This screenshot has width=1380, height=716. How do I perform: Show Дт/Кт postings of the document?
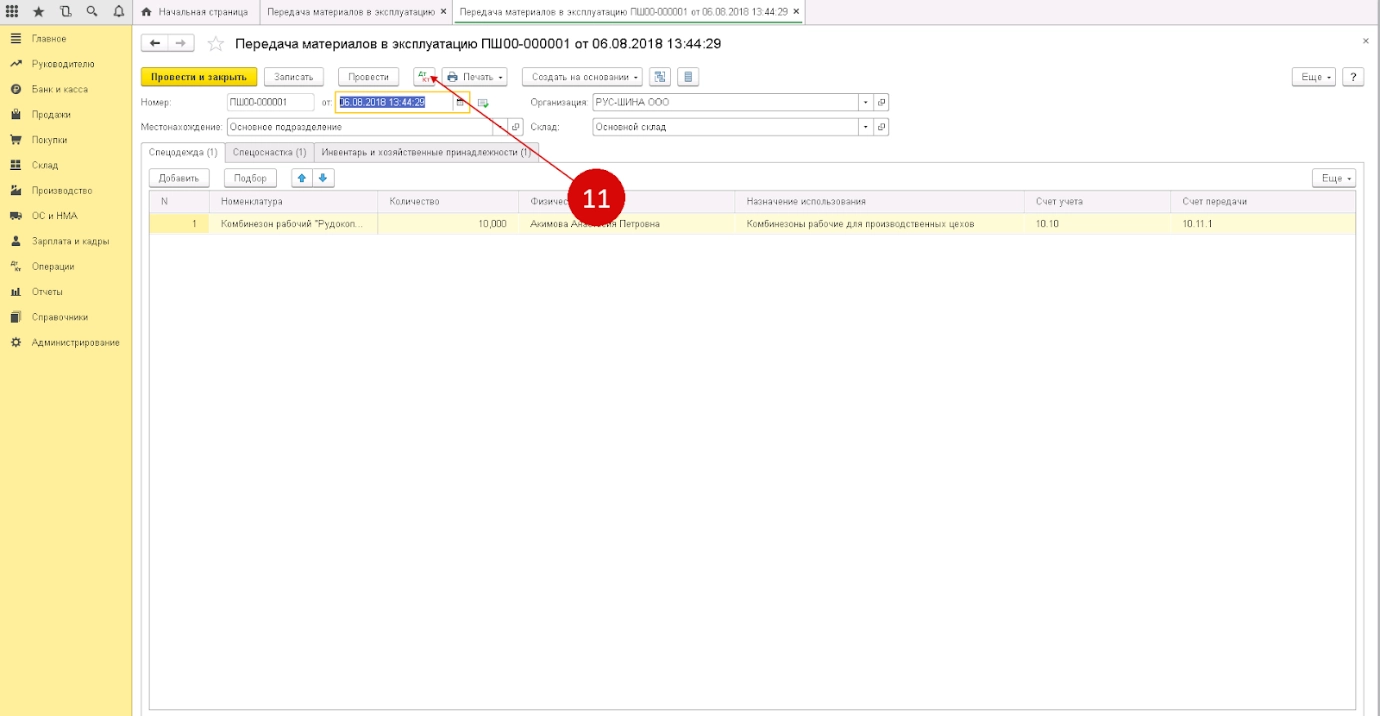pos(424,77)
